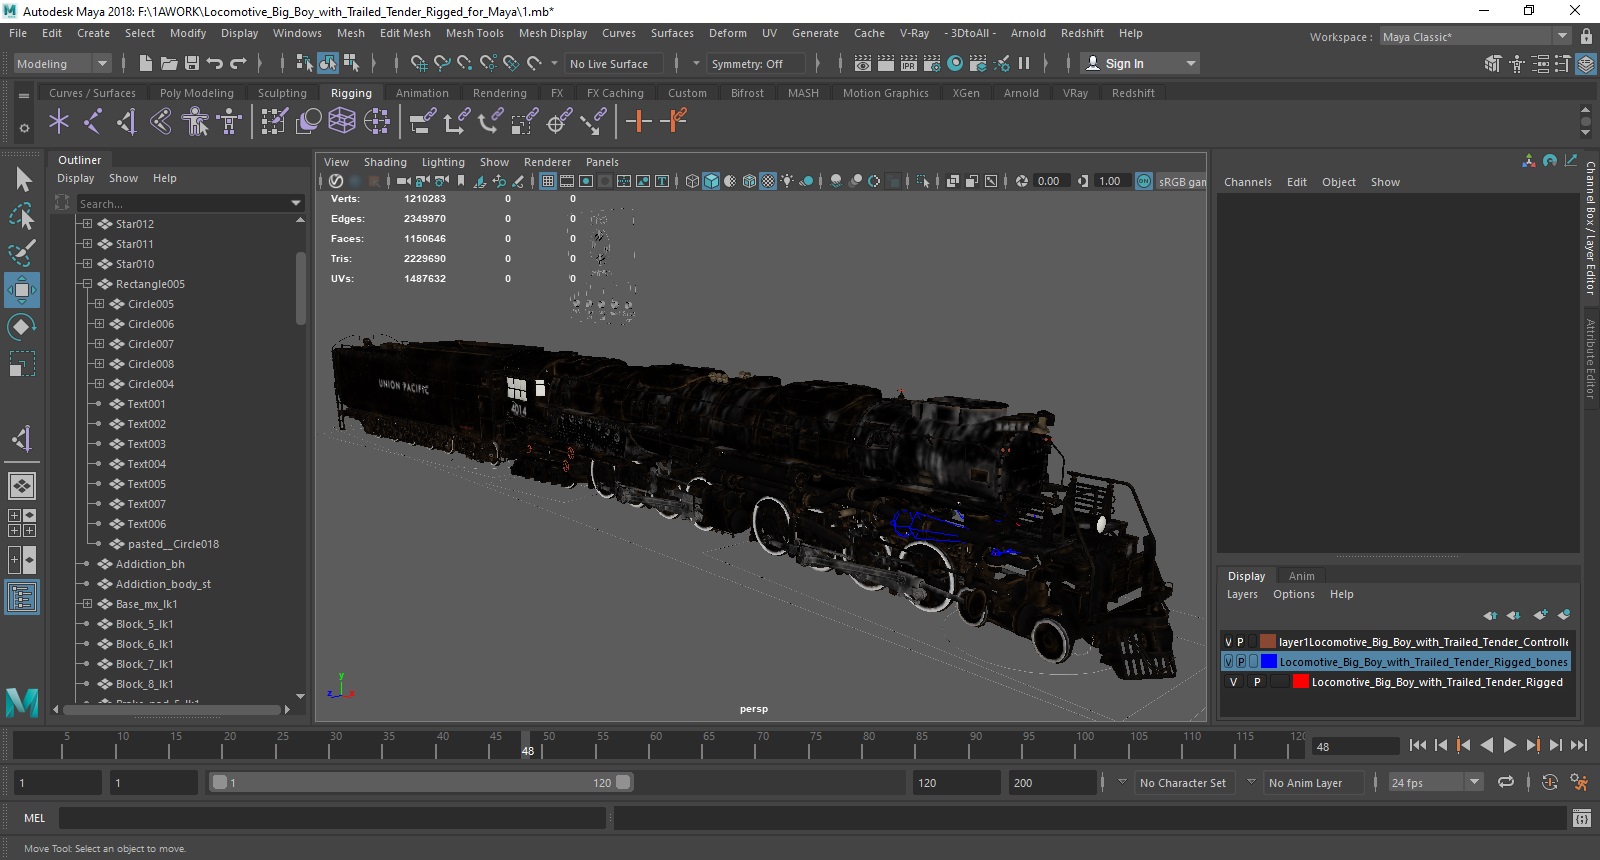1600x860 pixels.
Task: Switch to the Poly Modeling shelf tab
Action: click(x=197, y=93)
